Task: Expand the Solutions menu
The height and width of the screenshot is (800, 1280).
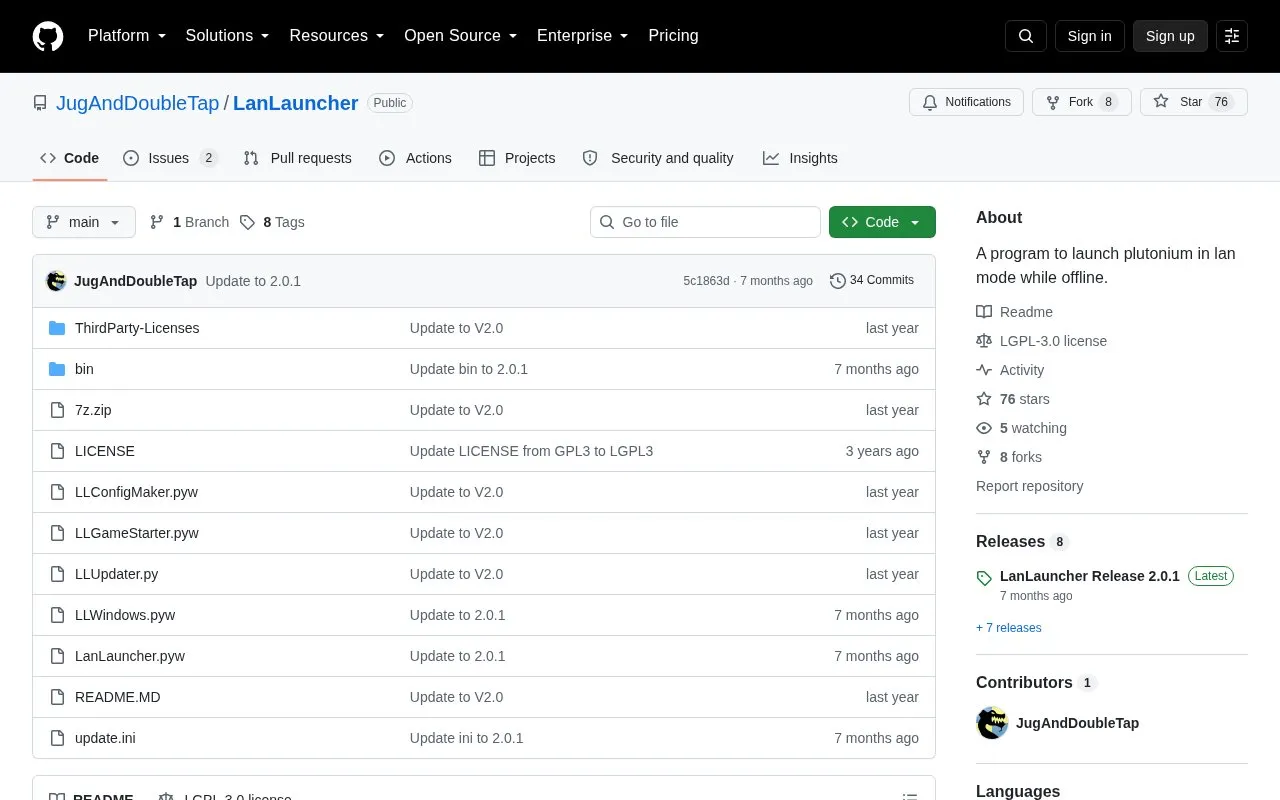Action: coord(228,36)
